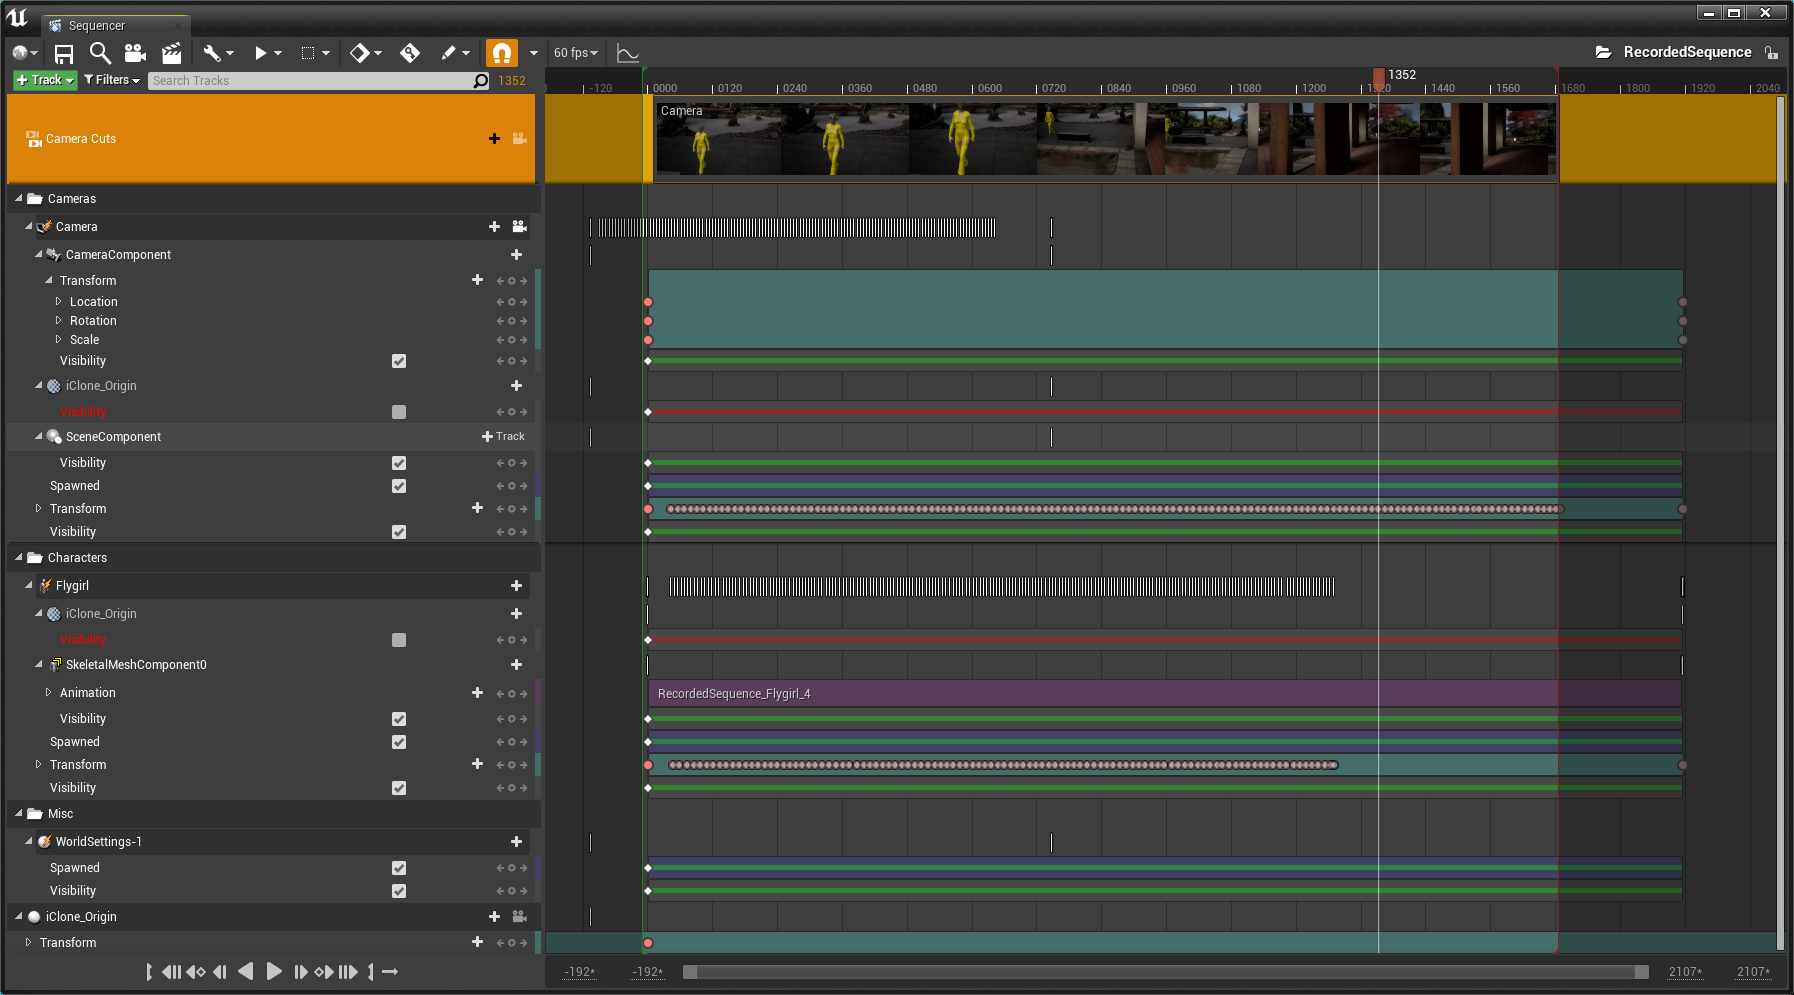Add track with plus on Camera Cuts row

click(494, 139)
